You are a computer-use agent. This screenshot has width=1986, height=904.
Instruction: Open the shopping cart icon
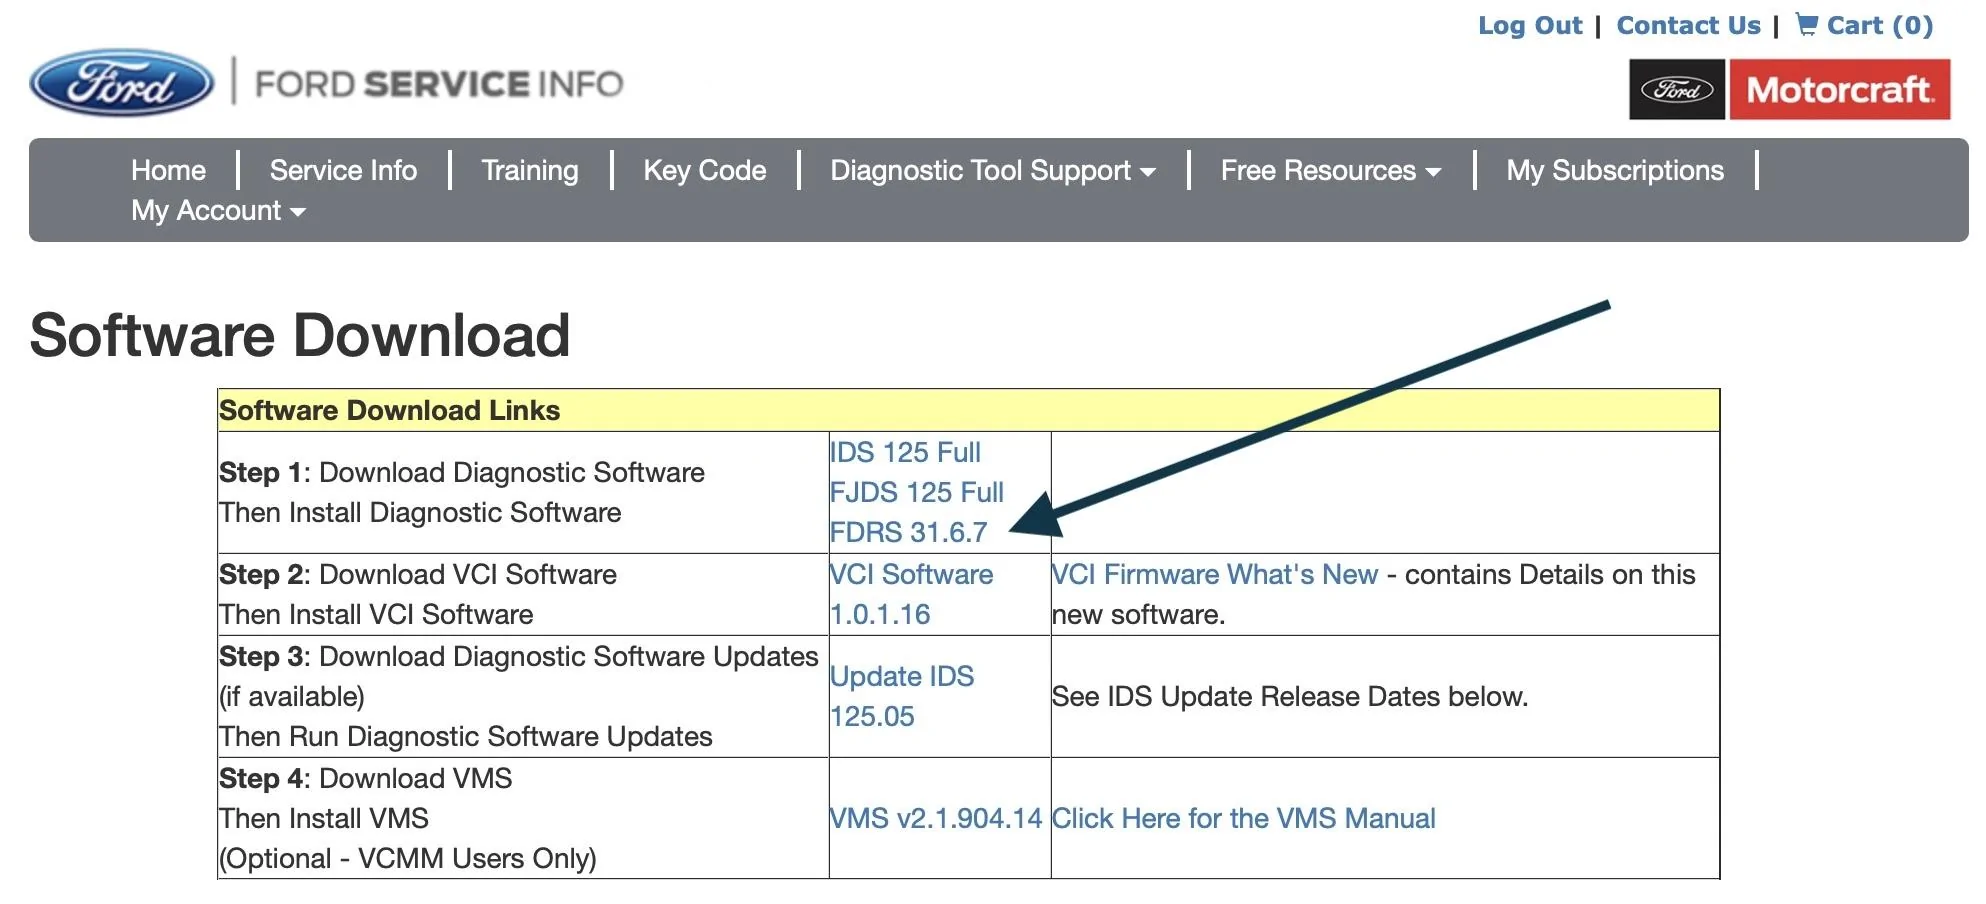[1806, 25]
